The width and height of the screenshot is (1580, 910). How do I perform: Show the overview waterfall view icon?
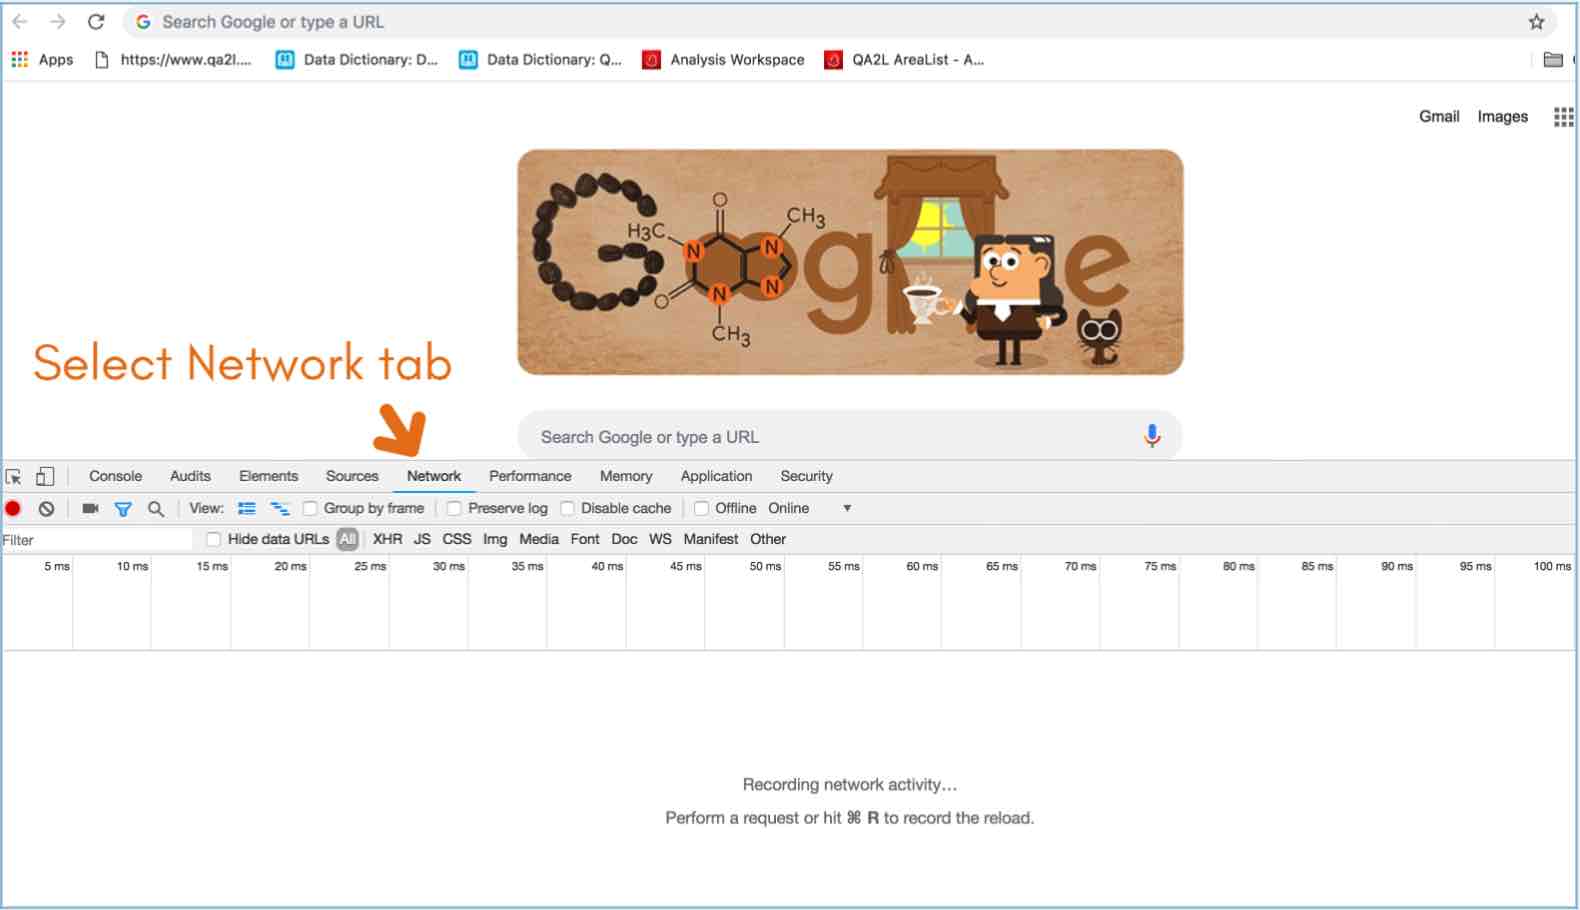click(x=280, y=509)
